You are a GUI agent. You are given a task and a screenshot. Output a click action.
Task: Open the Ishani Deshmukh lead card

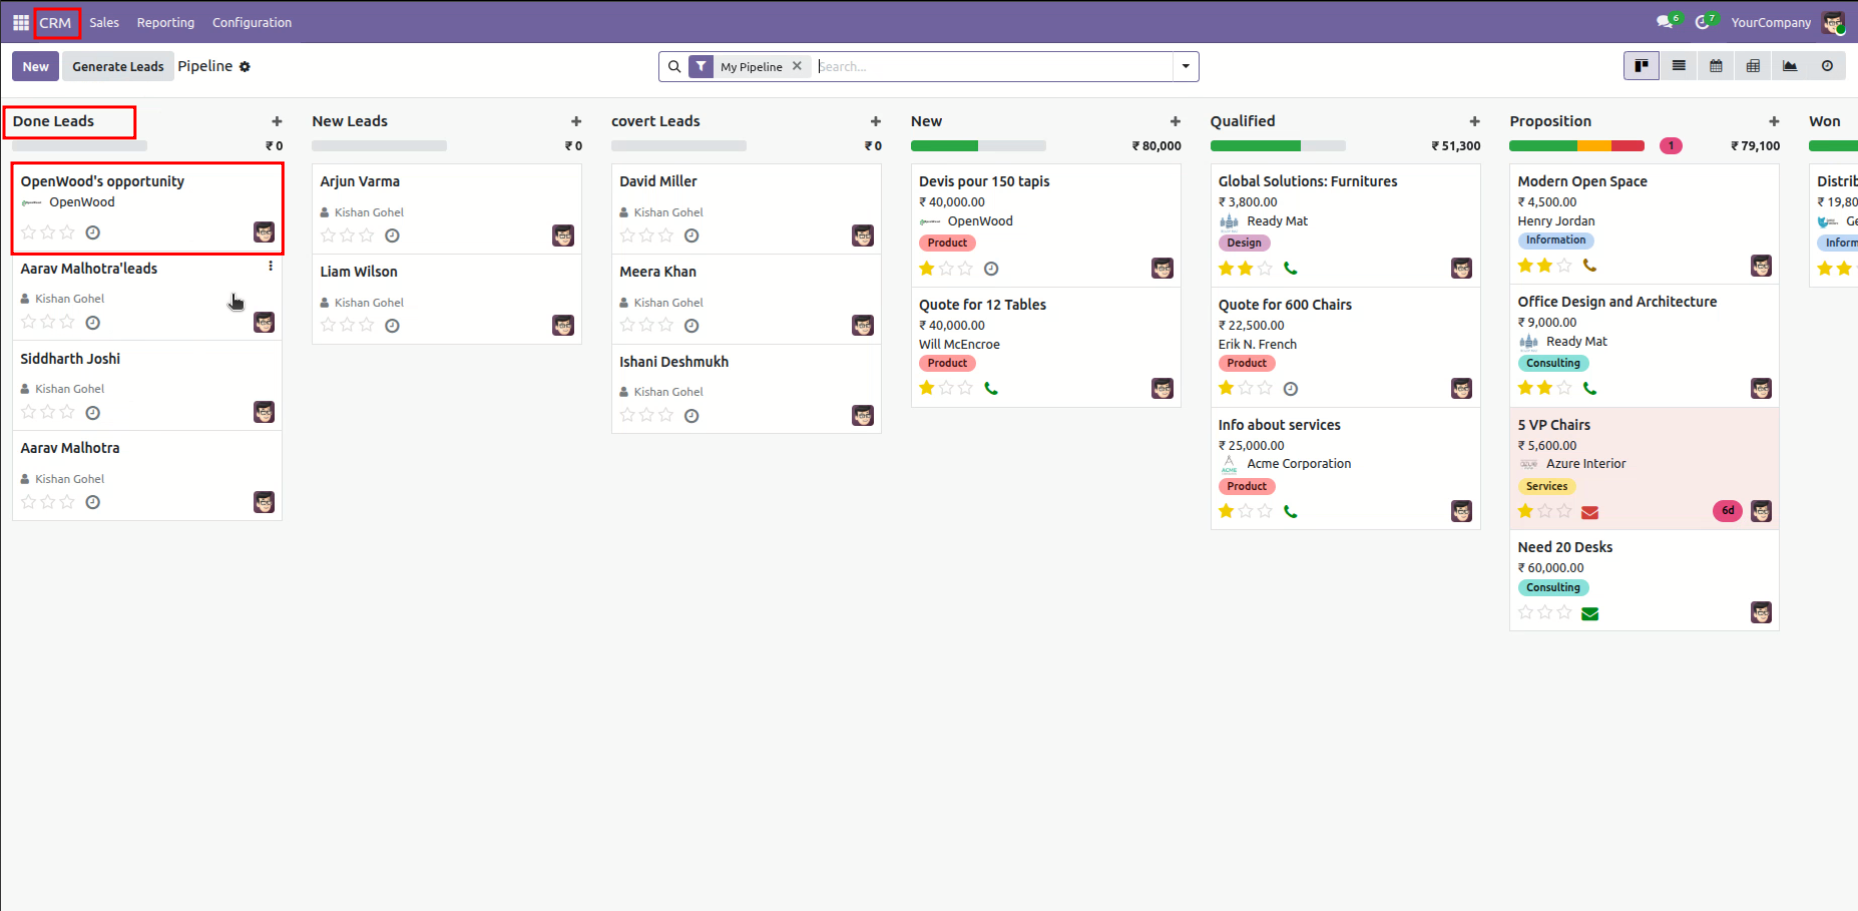(746, 389)
